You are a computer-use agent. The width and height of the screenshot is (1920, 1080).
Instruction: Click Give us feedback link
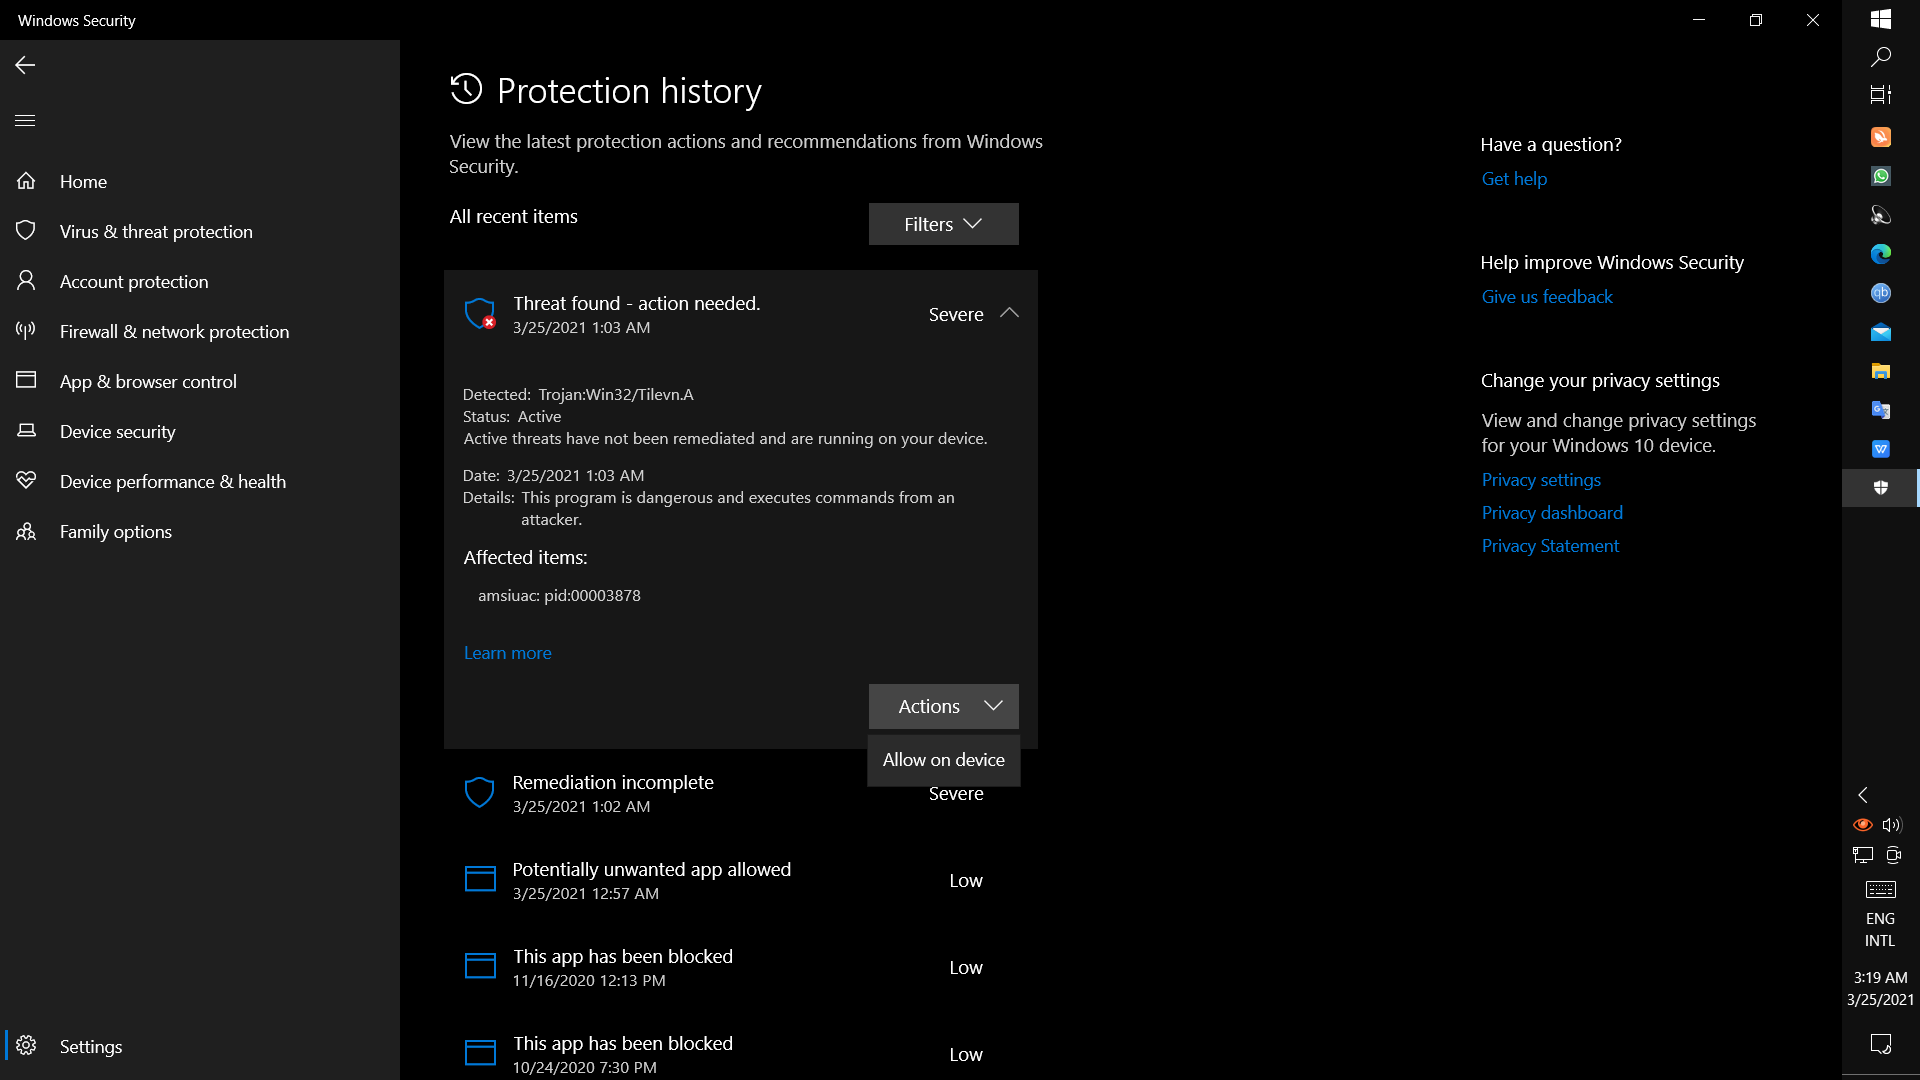click(1547, 297)
